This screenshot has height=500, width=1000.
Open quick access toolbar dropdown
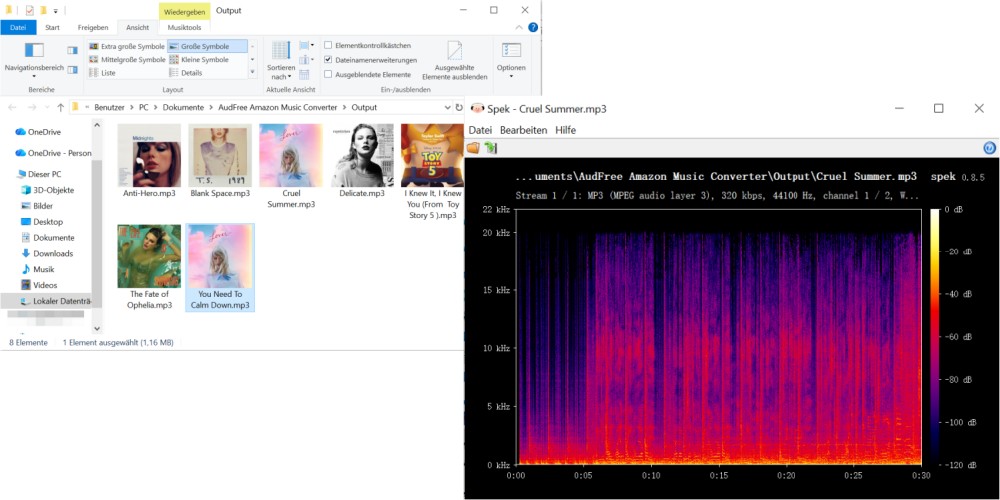tap(55, 11)
